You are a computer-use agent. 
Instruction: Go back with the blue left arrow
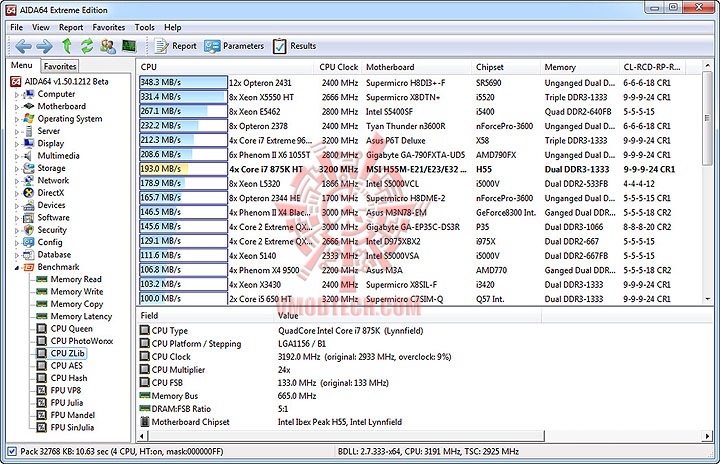pyautogui.click(x=23, y=46)
